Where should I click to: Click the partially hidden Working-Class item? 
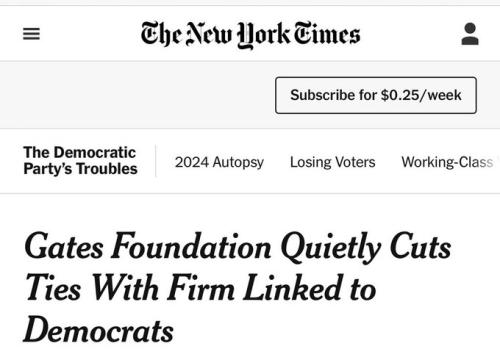click(x=447, y=162)
